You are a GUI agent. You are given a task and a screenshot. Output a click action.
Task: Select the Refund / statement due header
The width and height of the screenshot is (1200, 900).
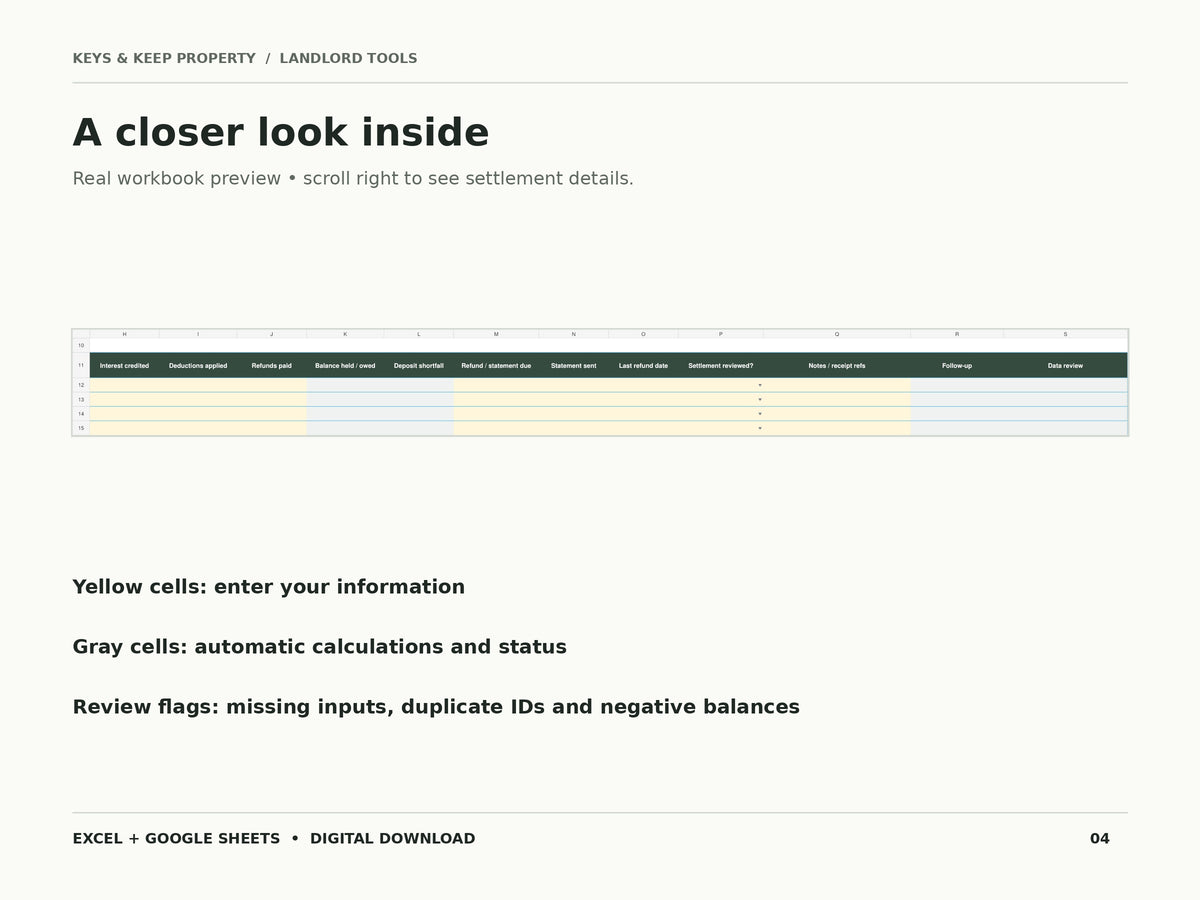point(496,365)
